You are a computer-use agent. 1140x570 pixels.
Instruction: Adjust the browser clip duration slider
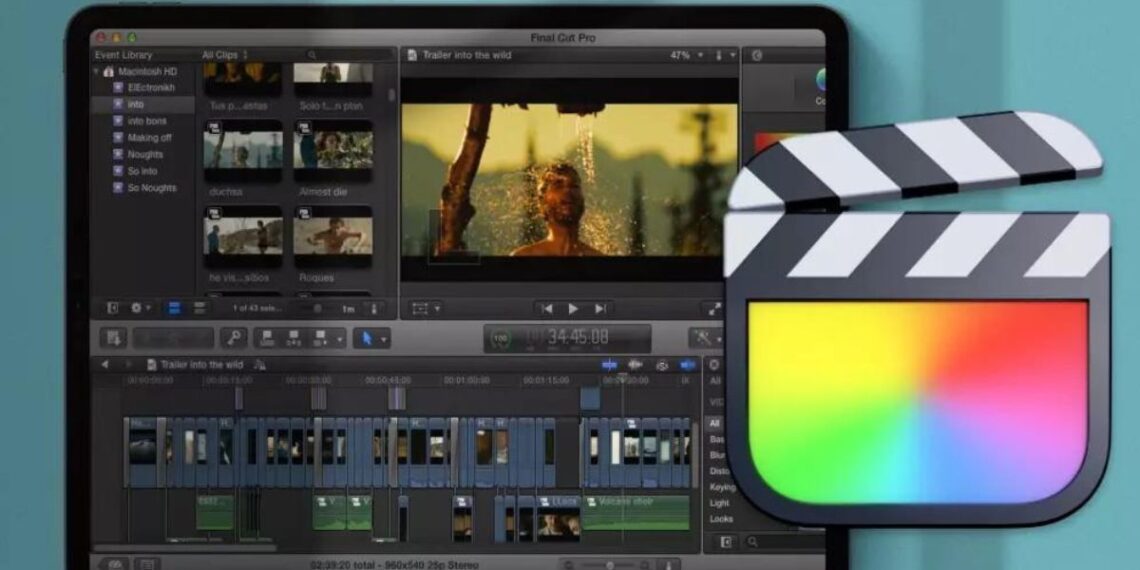(318, 308)
